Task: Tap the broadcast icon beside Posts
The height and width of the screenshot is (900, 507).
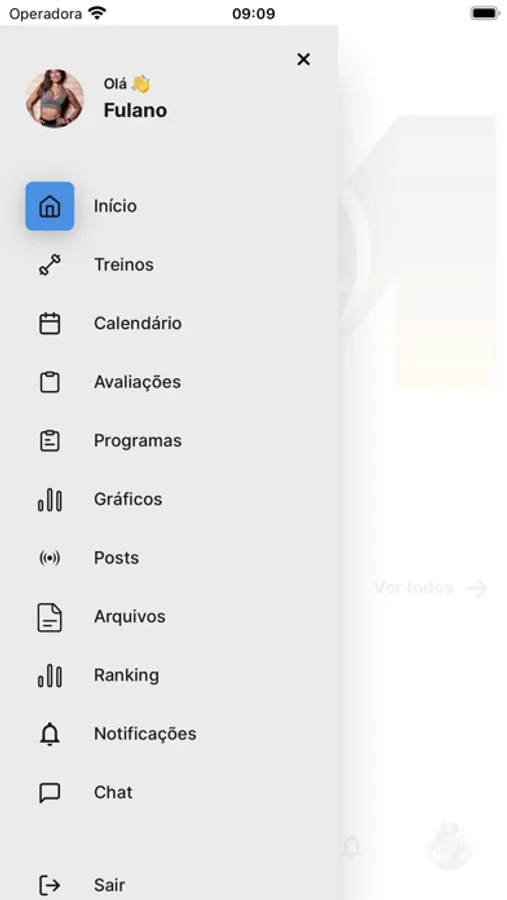Action: pos(49,558)
